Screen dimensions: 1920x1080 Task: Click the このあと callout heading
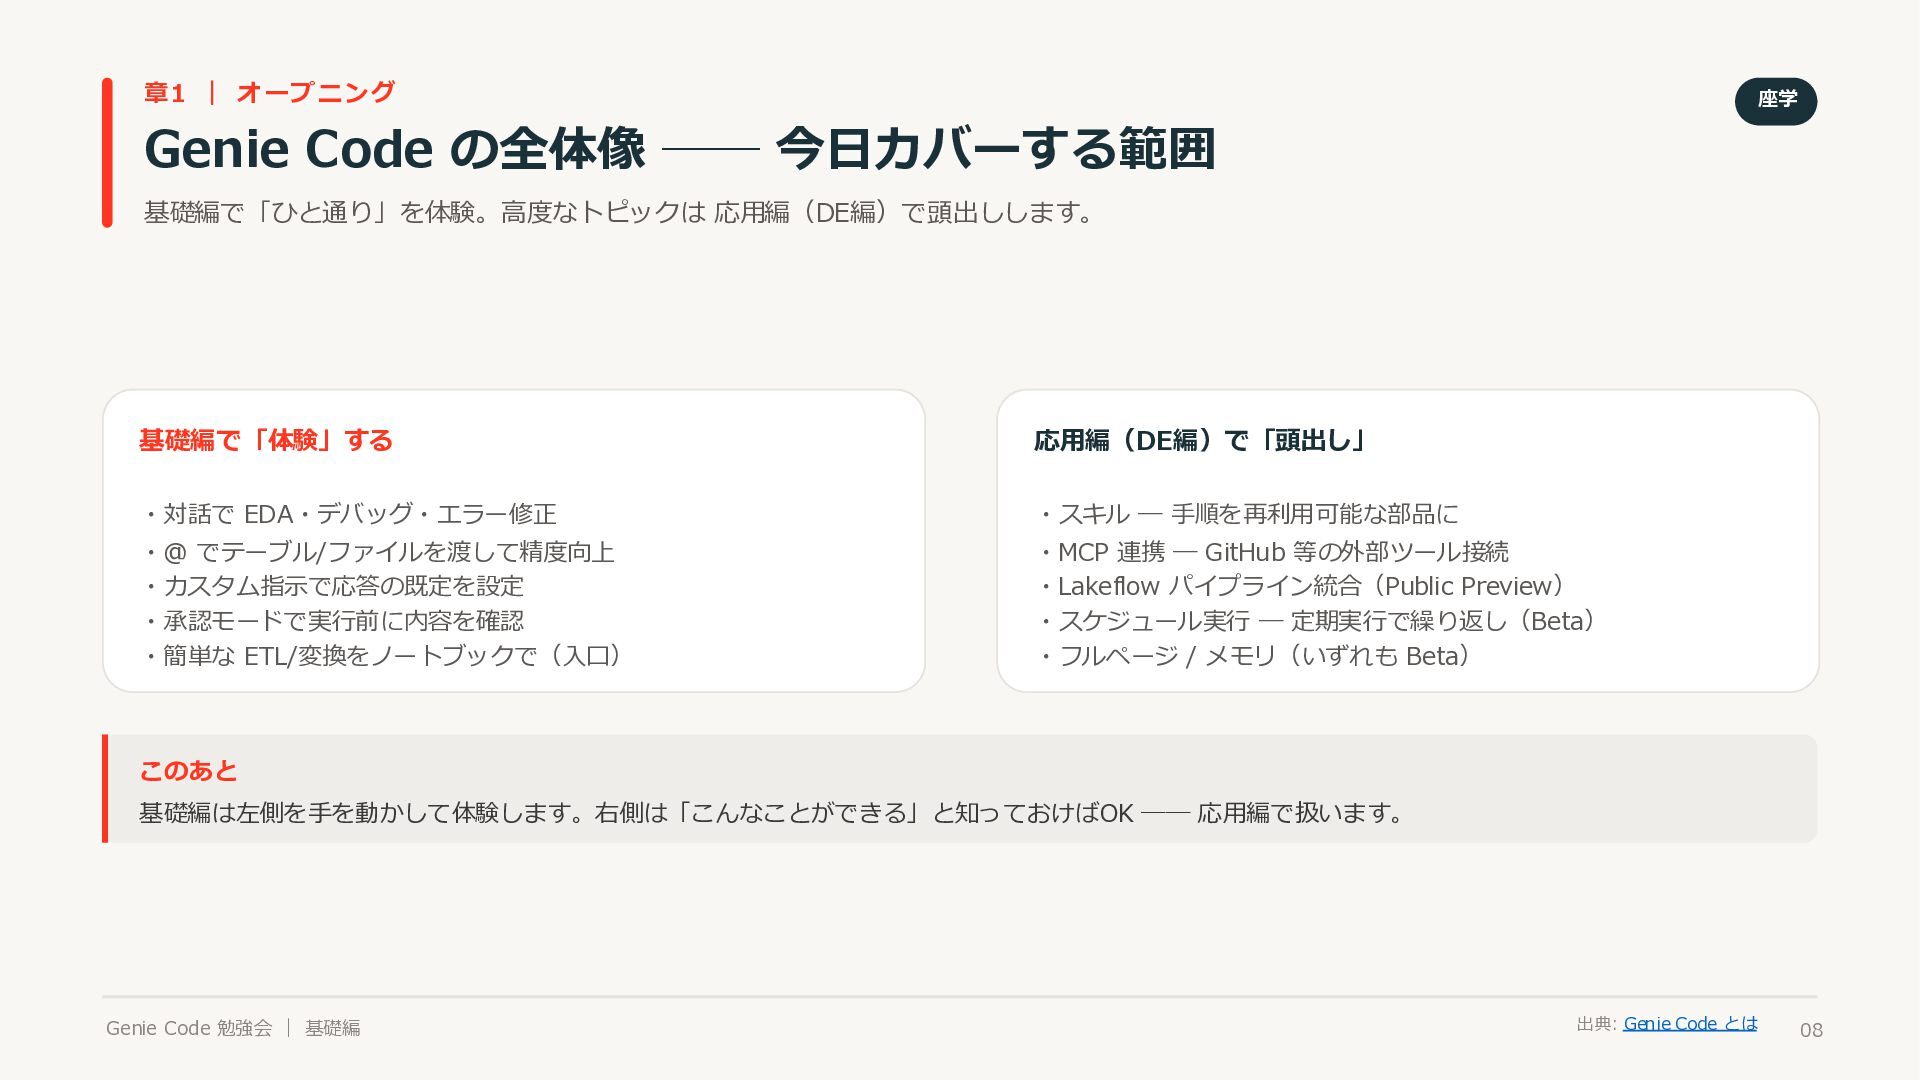188,771
